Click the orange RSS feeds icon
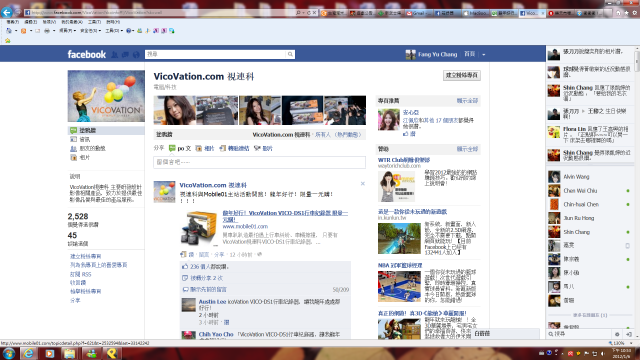The height and width of the screenshot is (360, 640). pos(24,31)
